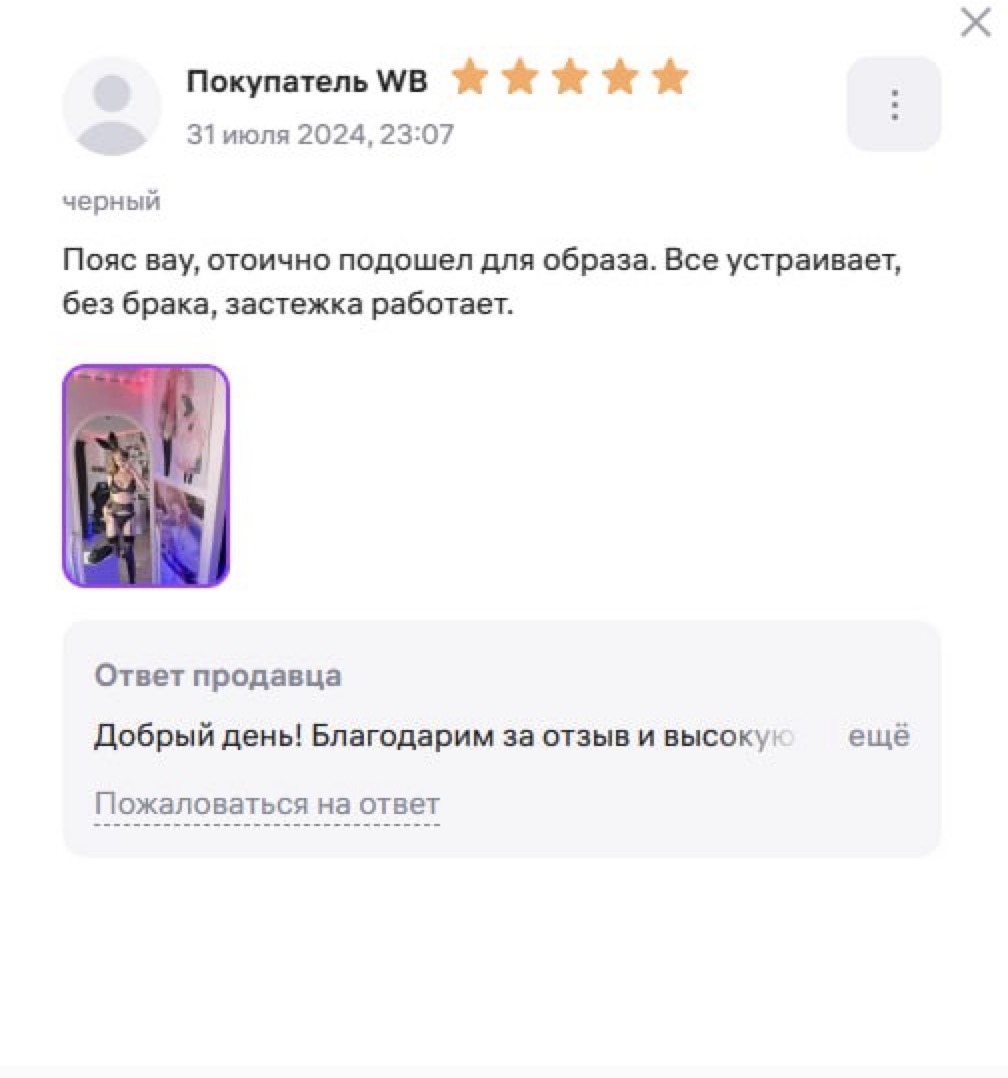Open the review photo thumbnail
Image resolution: width=1008 pixels, height=1078 pixels.
tap(146, 476)
